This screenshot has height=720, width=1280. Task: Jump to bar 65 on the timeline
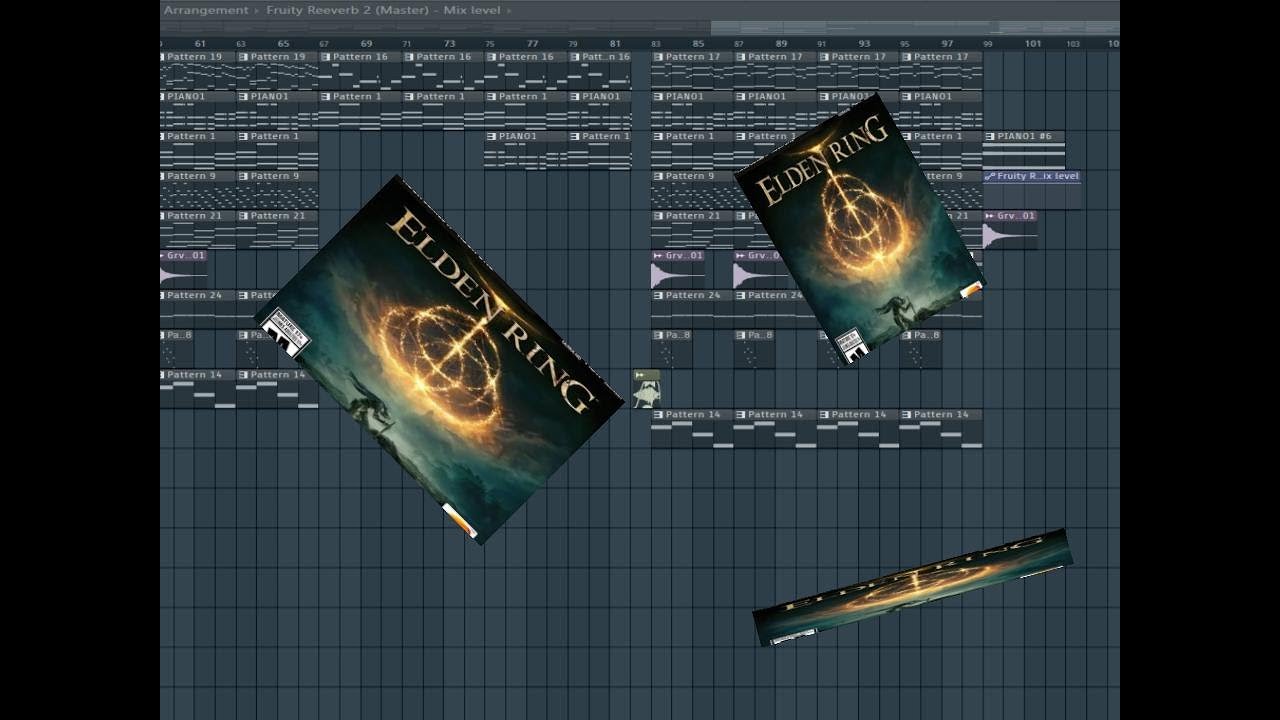point(284,44)
